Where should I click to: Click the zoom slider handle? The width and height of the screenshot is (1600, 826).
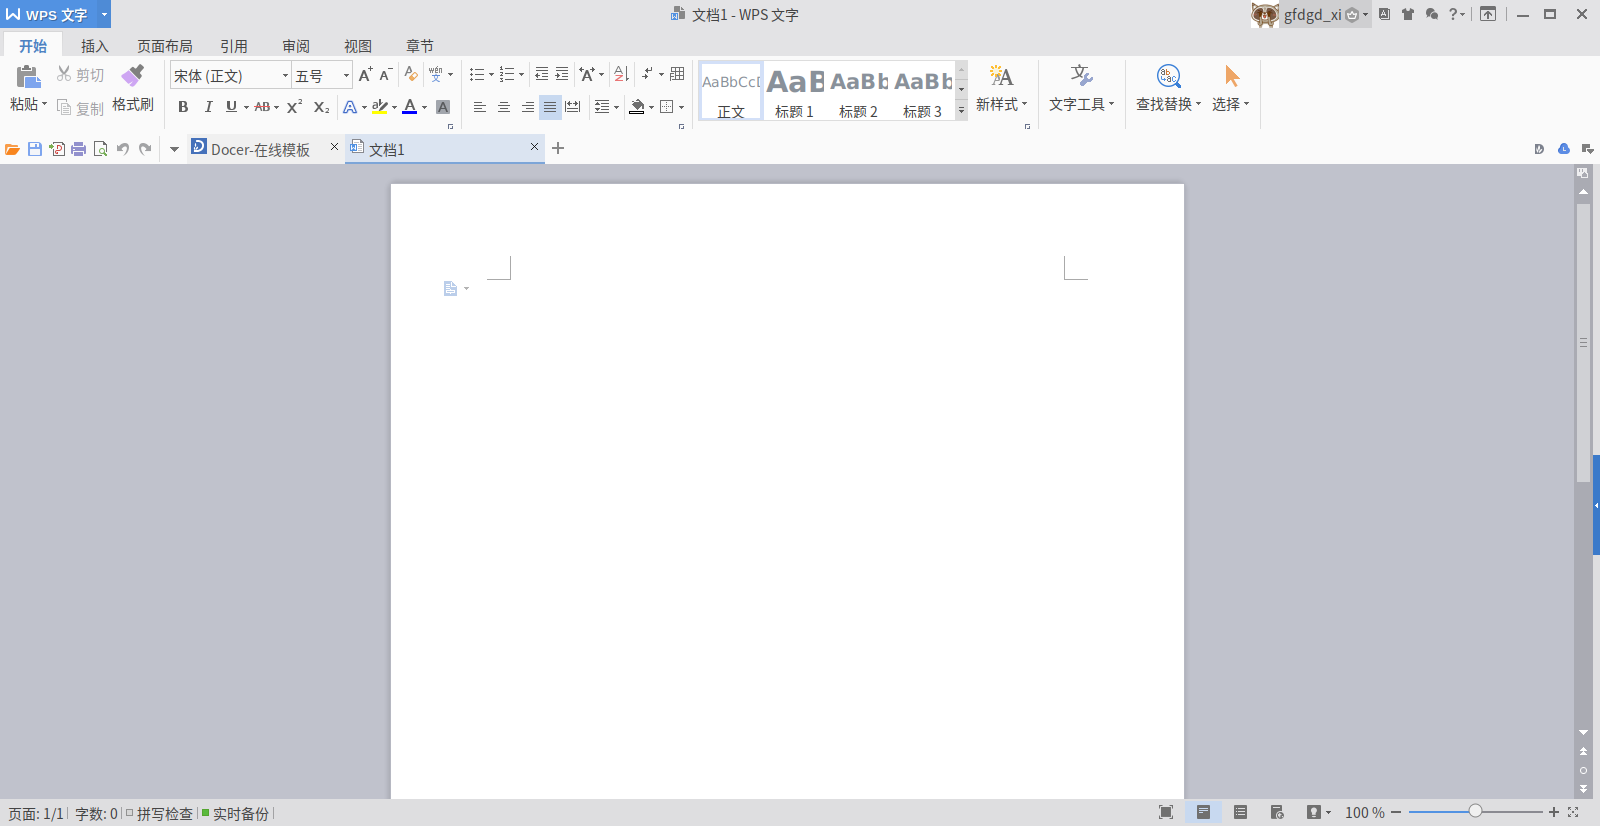(x=1475, y=812)
